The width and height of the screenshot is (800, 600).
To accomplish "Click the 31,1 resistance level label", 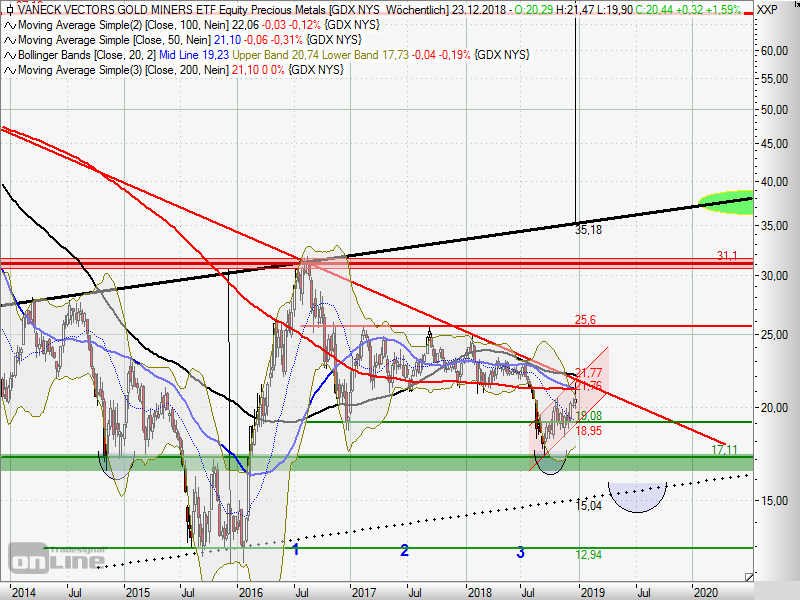I will (x=727, y=256).
